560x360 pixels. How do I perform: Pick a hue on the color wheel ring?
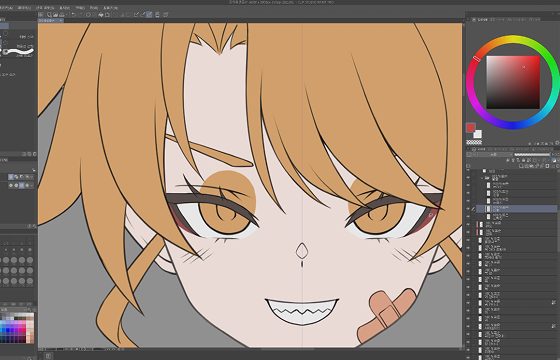tap(513, 39)
